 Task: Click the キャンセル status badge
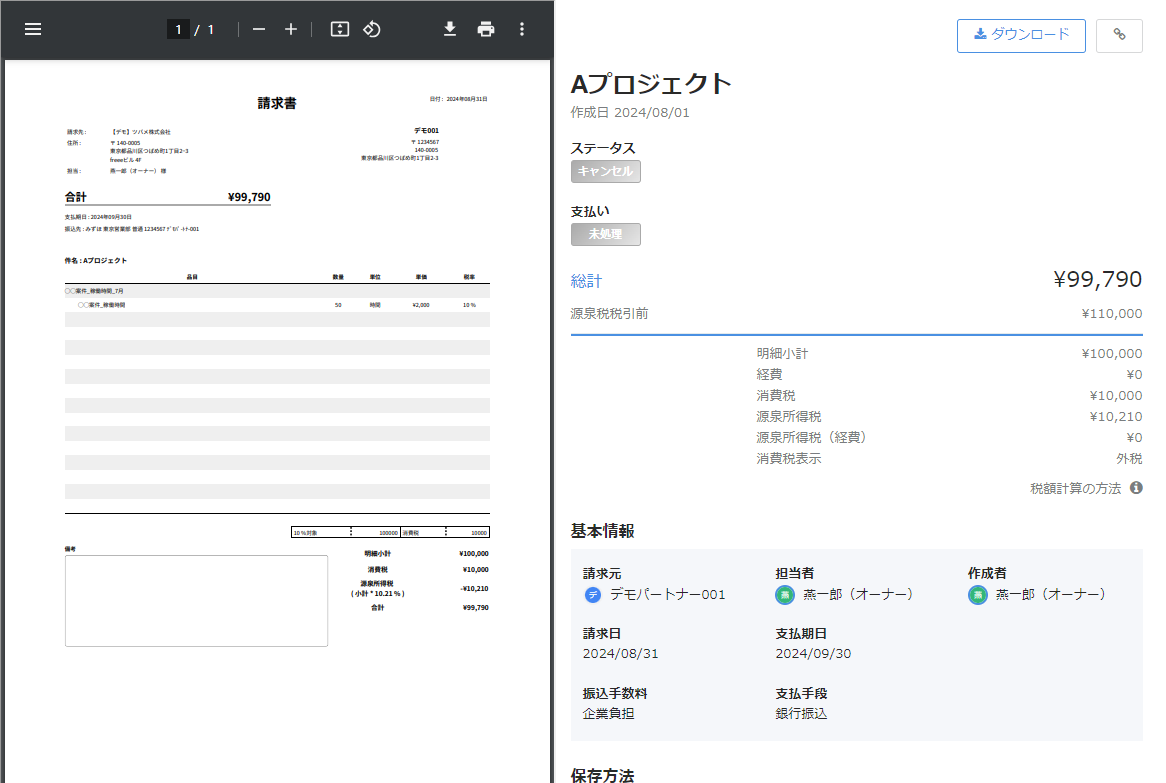pos(605,171)
